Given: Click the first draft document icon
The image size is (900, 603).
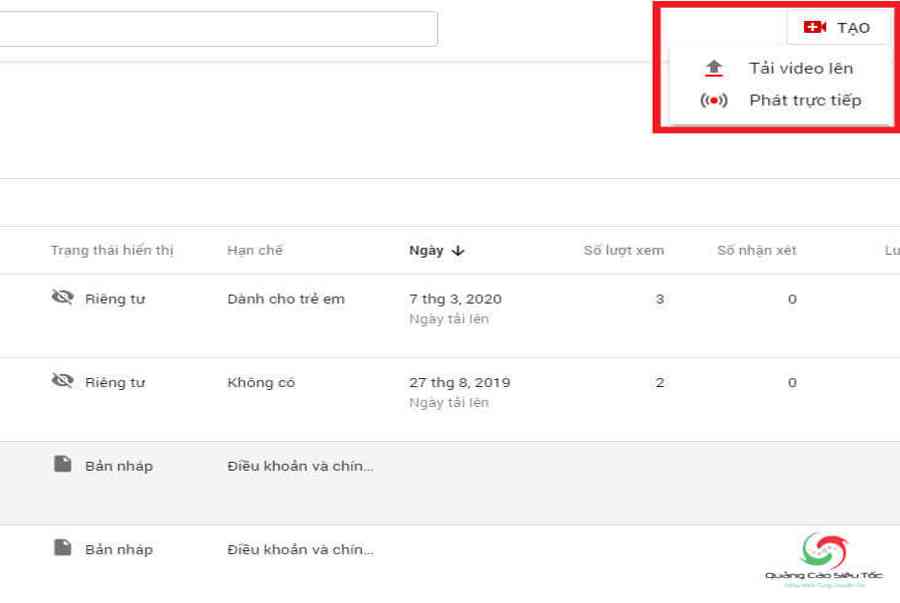Looking at the screenshot, I should pyautogui.click(x=63, y=465).
